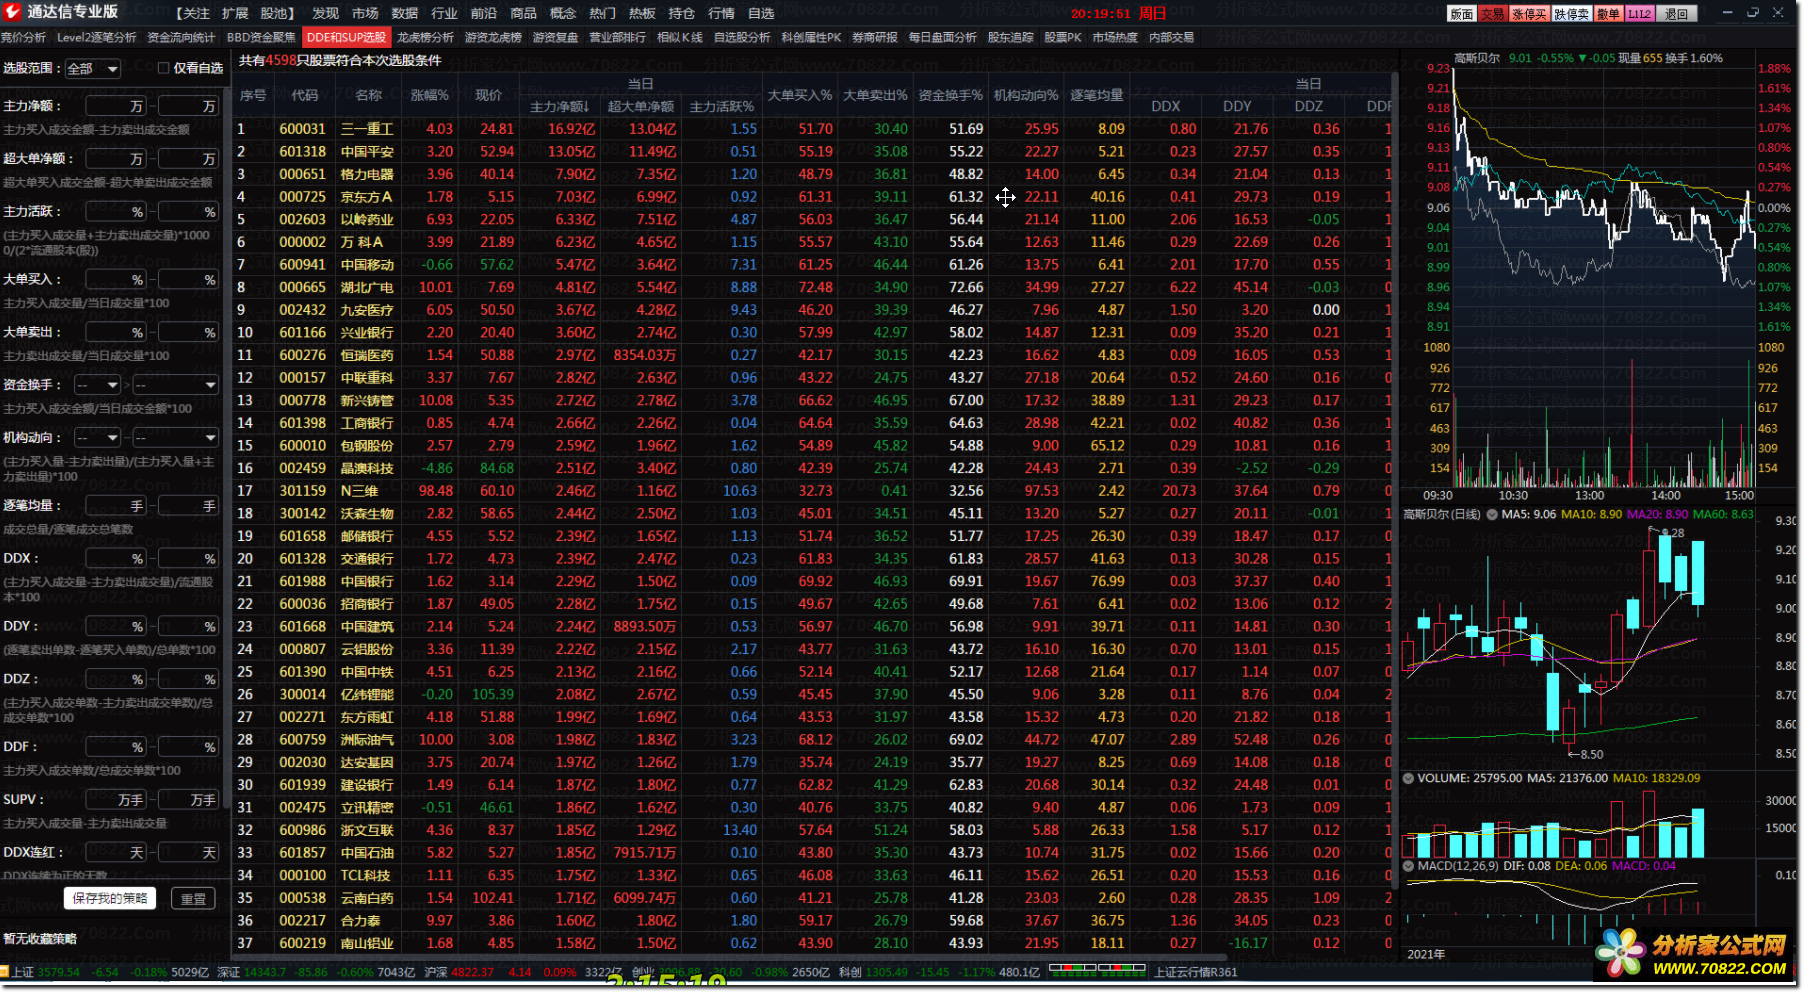
Task: Click the 上证云行情R361 status text
Action: 1195,972
